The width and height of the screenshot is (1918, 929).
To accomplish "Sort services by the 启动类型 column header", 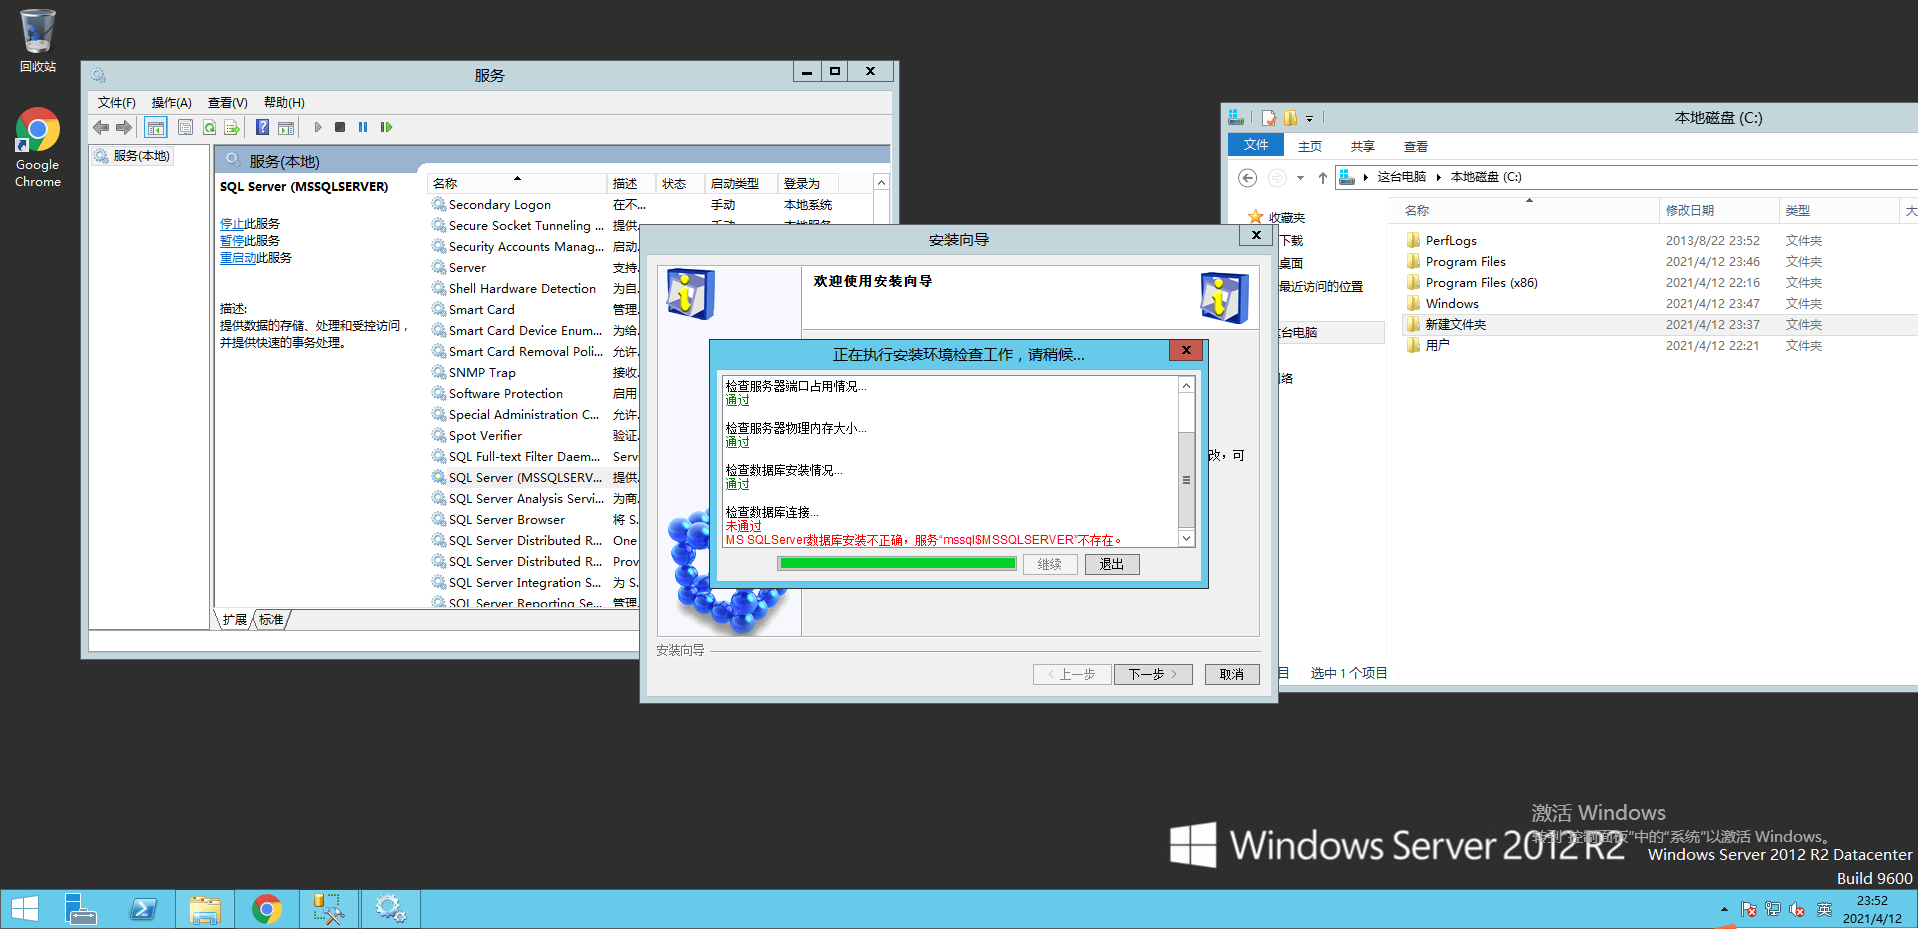I will (x=740, y=184).
